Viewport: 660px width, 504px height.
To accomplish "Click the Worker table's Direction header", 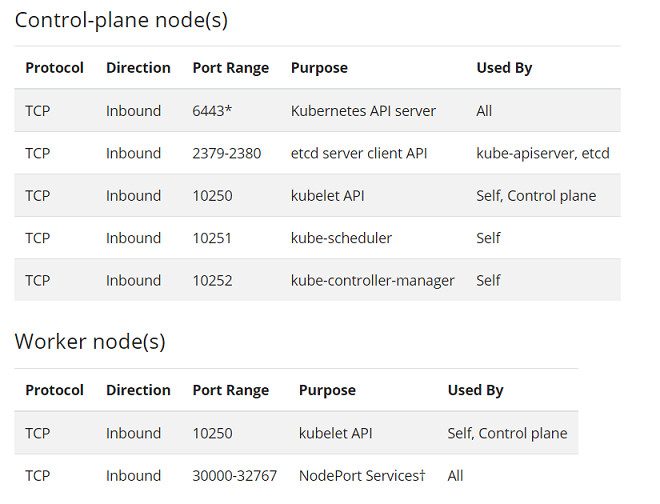I will pos(138,390).
